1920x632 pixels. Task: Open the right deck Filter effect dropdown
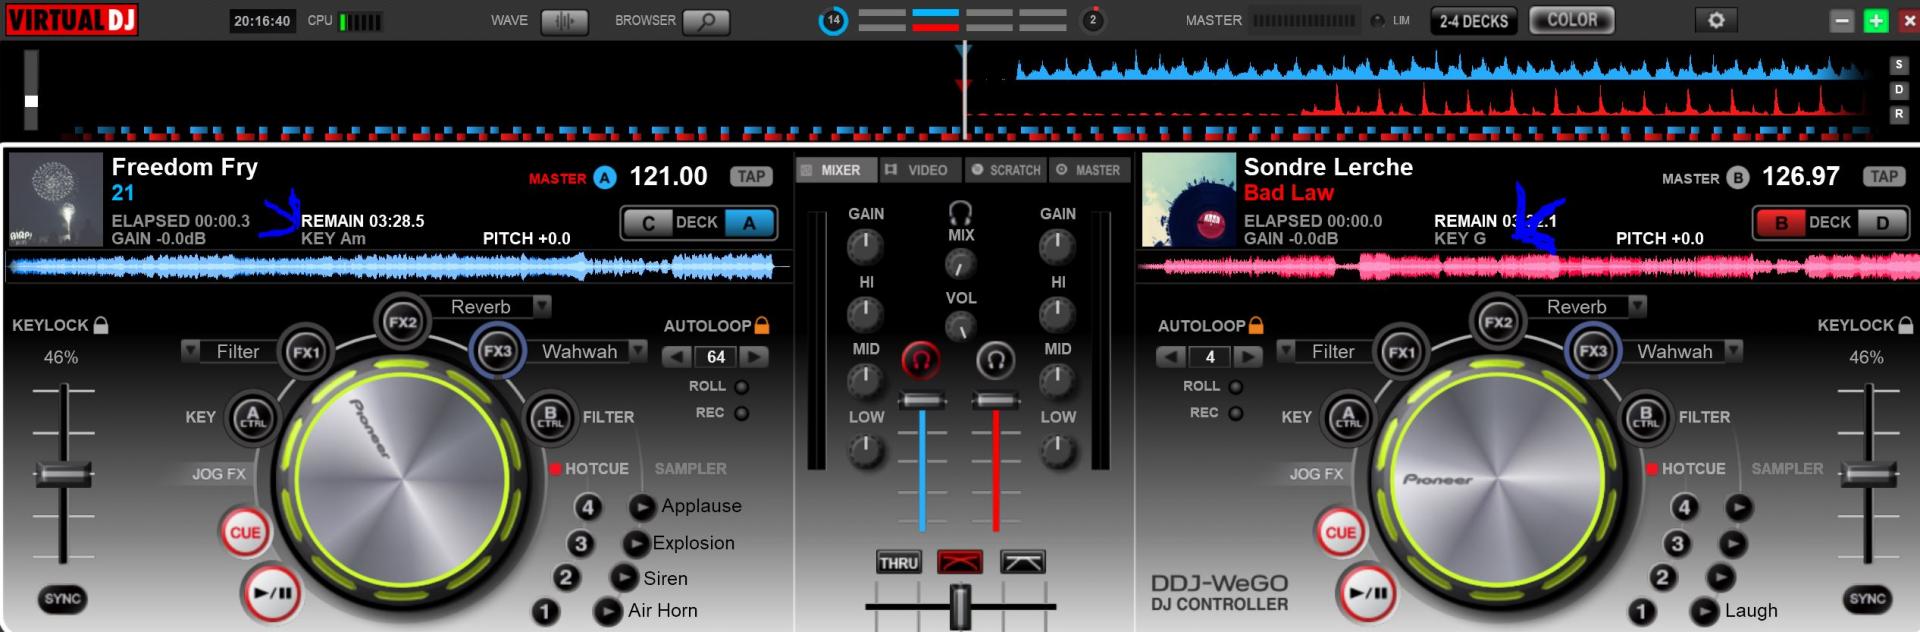1286,351
